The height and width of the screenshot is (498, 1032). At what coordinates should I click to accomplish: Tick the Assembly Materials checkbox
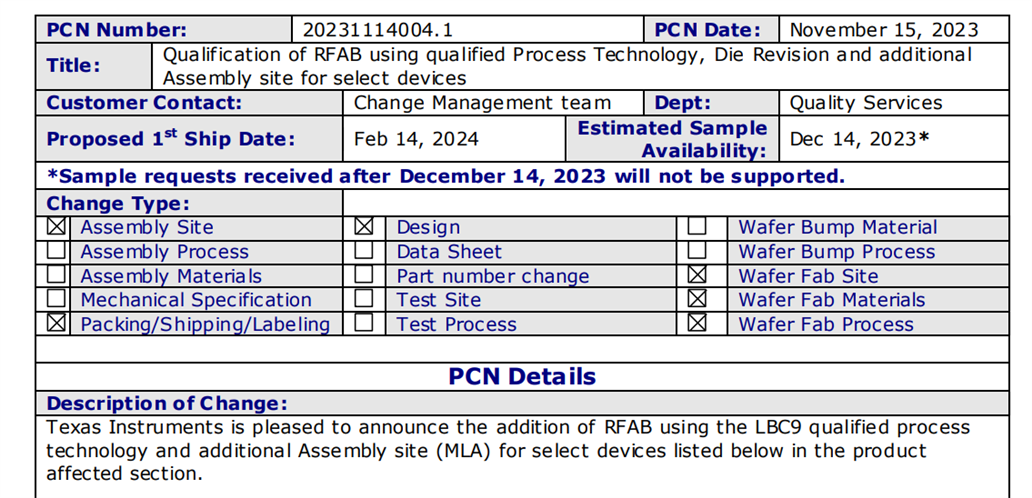tap(57, 274)
